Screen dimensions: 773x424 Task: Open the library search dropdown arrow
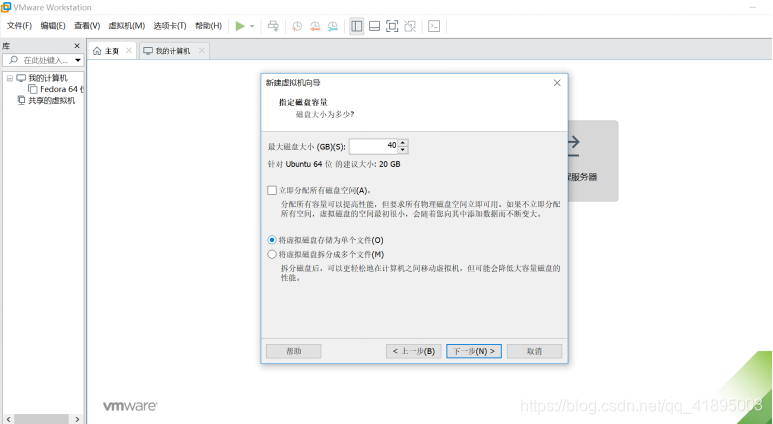pyautogui.click(x=78, y=60)
